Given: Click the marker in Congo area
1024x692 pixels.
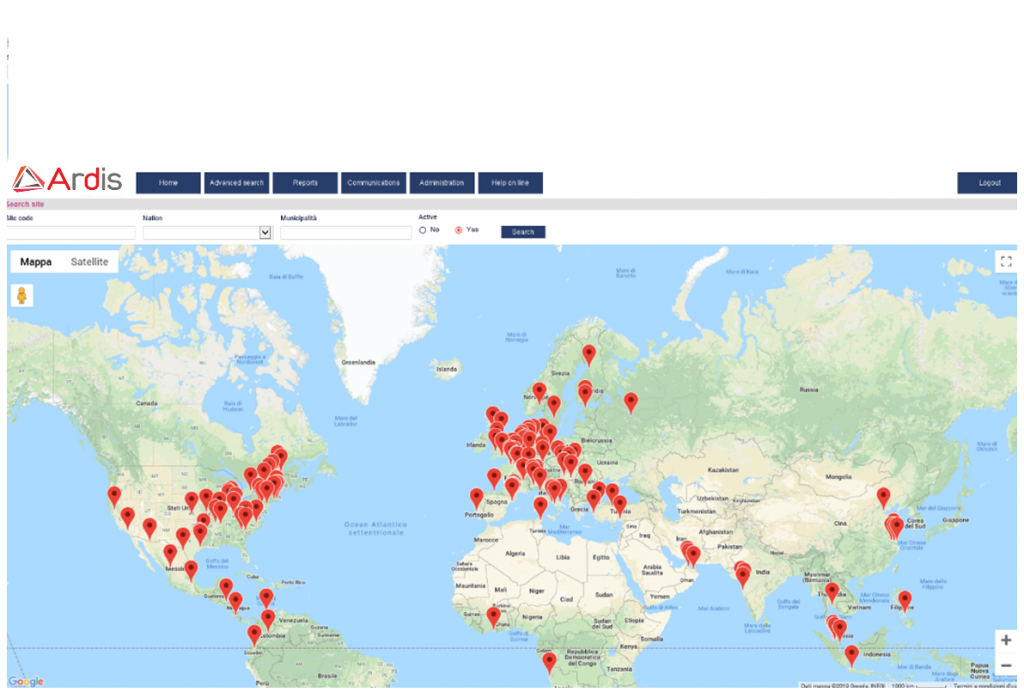Looking at the screenshot, I should [x=550, y=663].
